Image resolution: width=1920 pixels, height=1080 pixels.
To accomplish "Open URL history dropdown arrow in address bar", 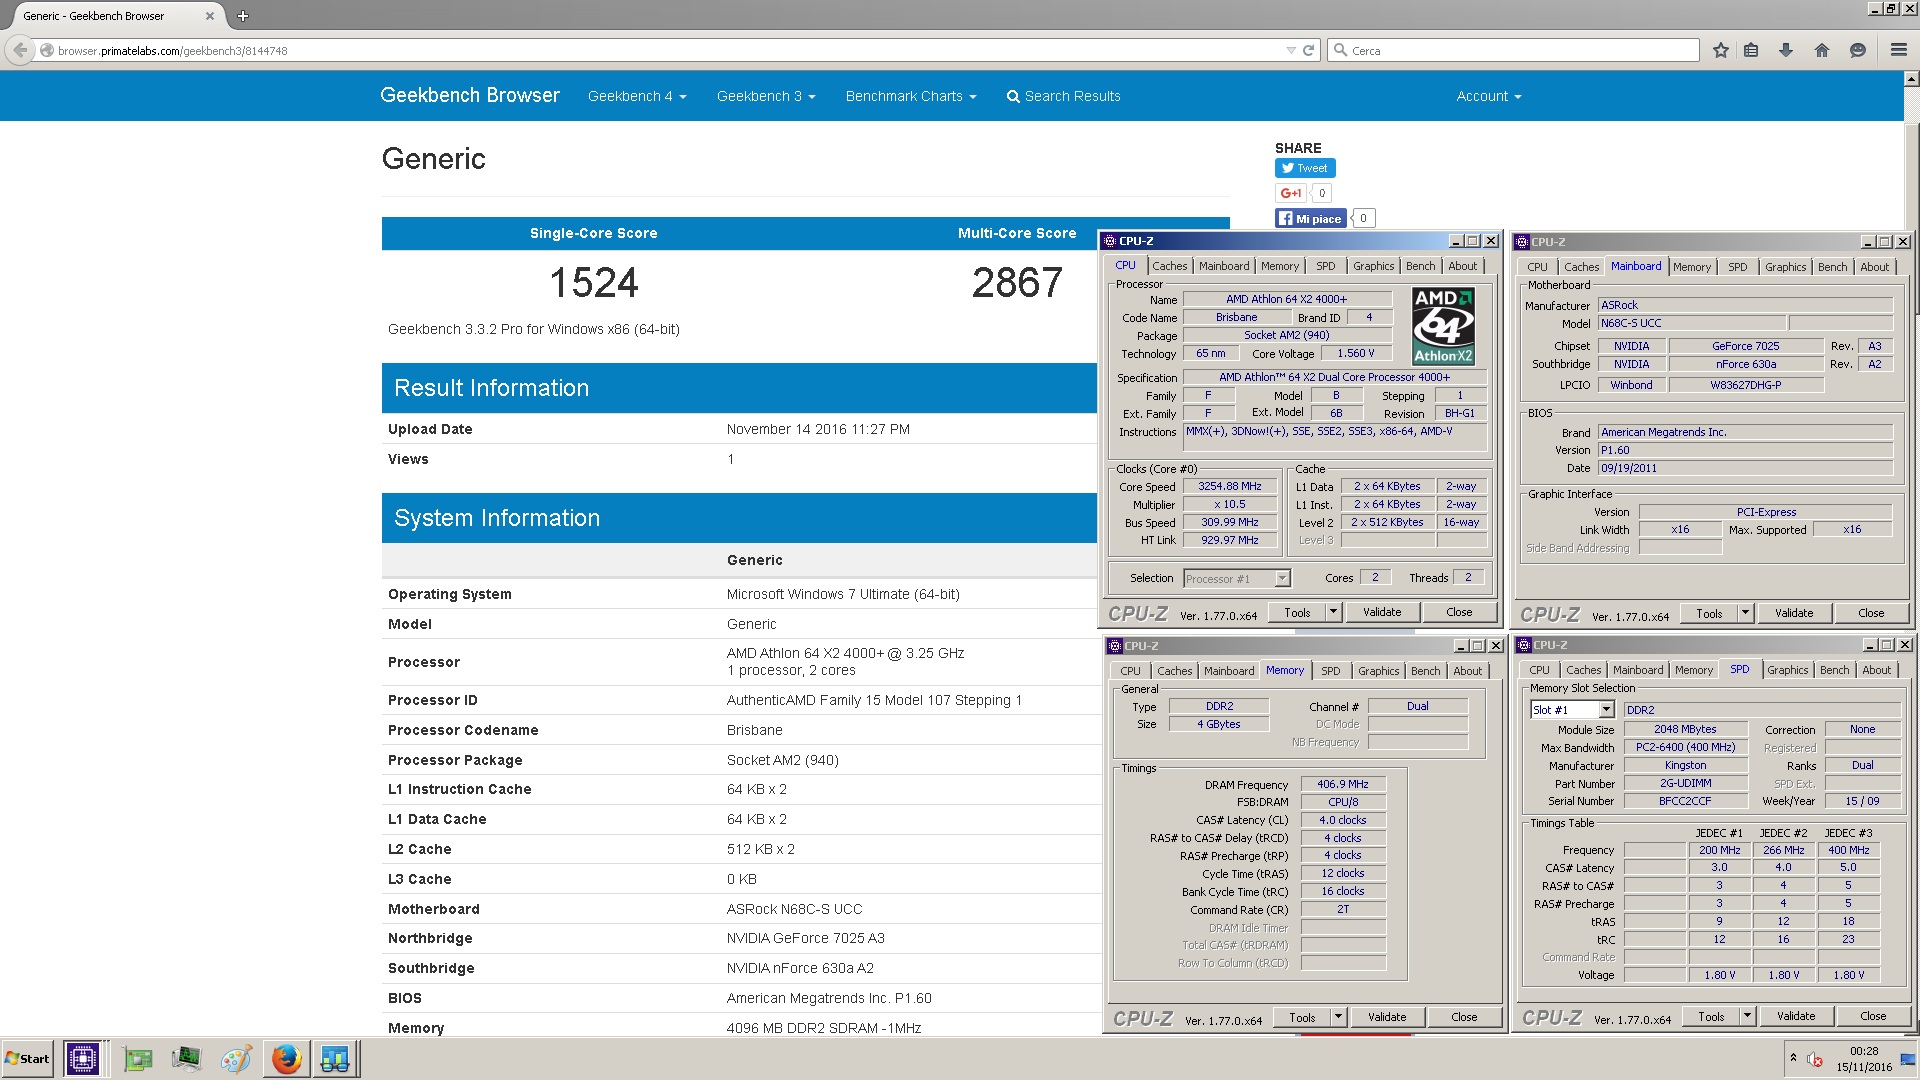I will pyautogui.click(x=1290, y=50).
